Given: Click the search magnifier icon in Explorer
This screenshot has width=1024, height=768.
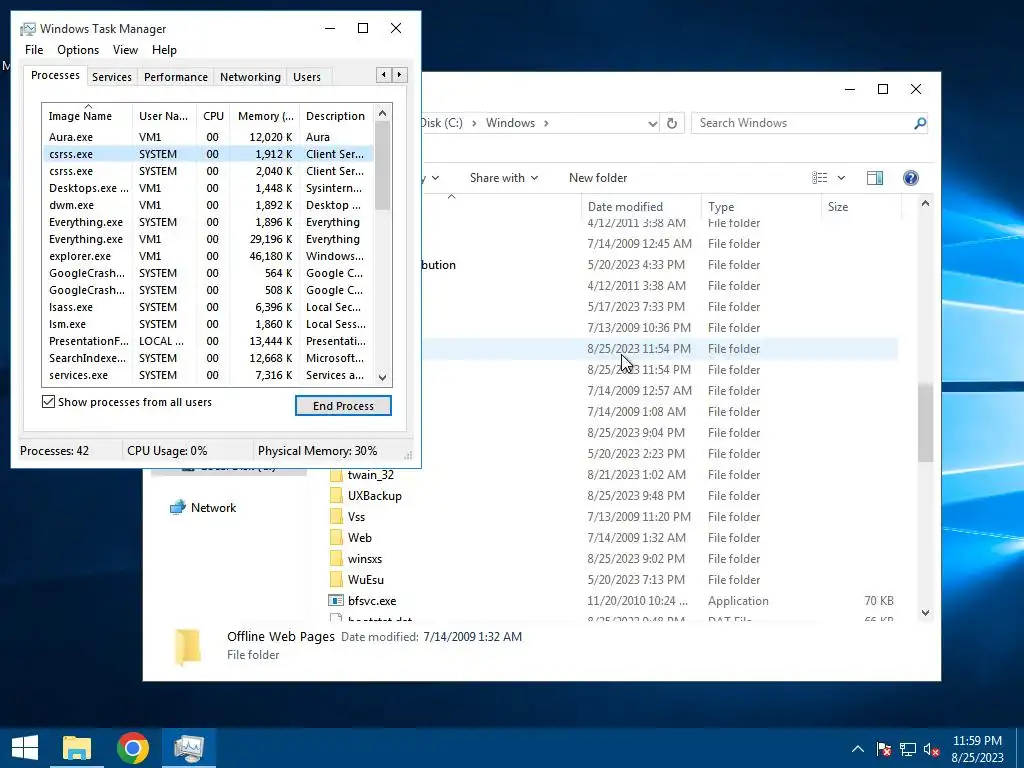Looking at the screenshot, I should click(x=920, y=123).
